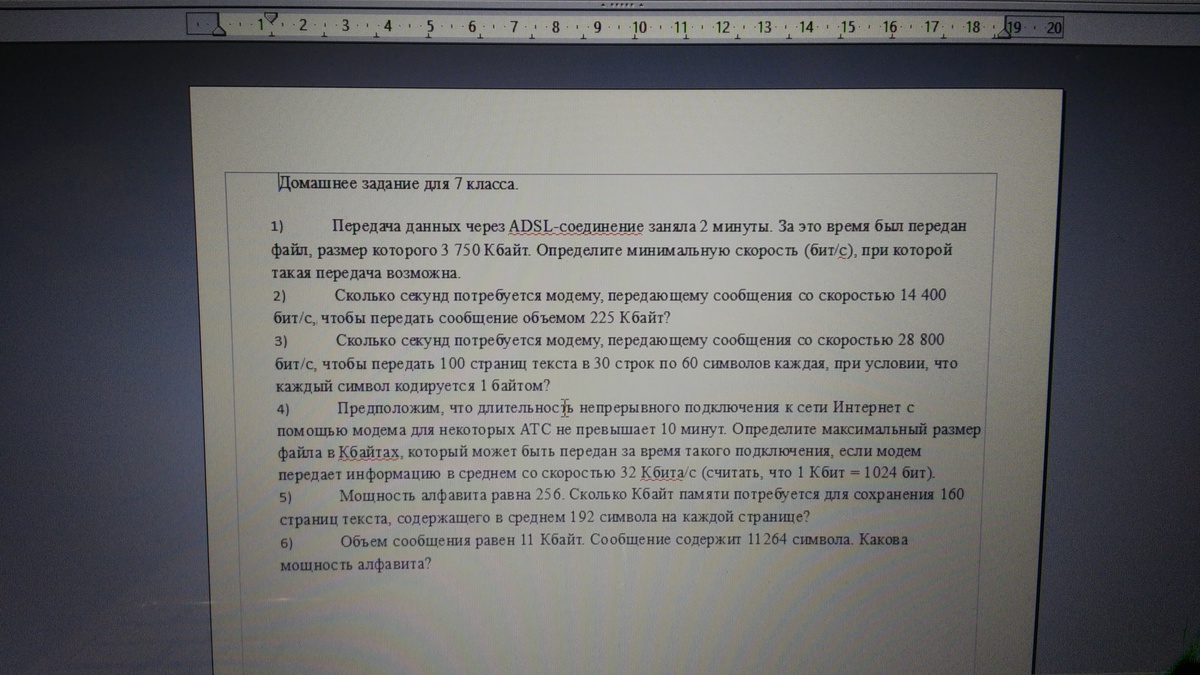The width and height of the screenshot is (1200, 675).
Task: Click '60 символов' in task 3
Action: pyautogui.click(x=724, y=363)
